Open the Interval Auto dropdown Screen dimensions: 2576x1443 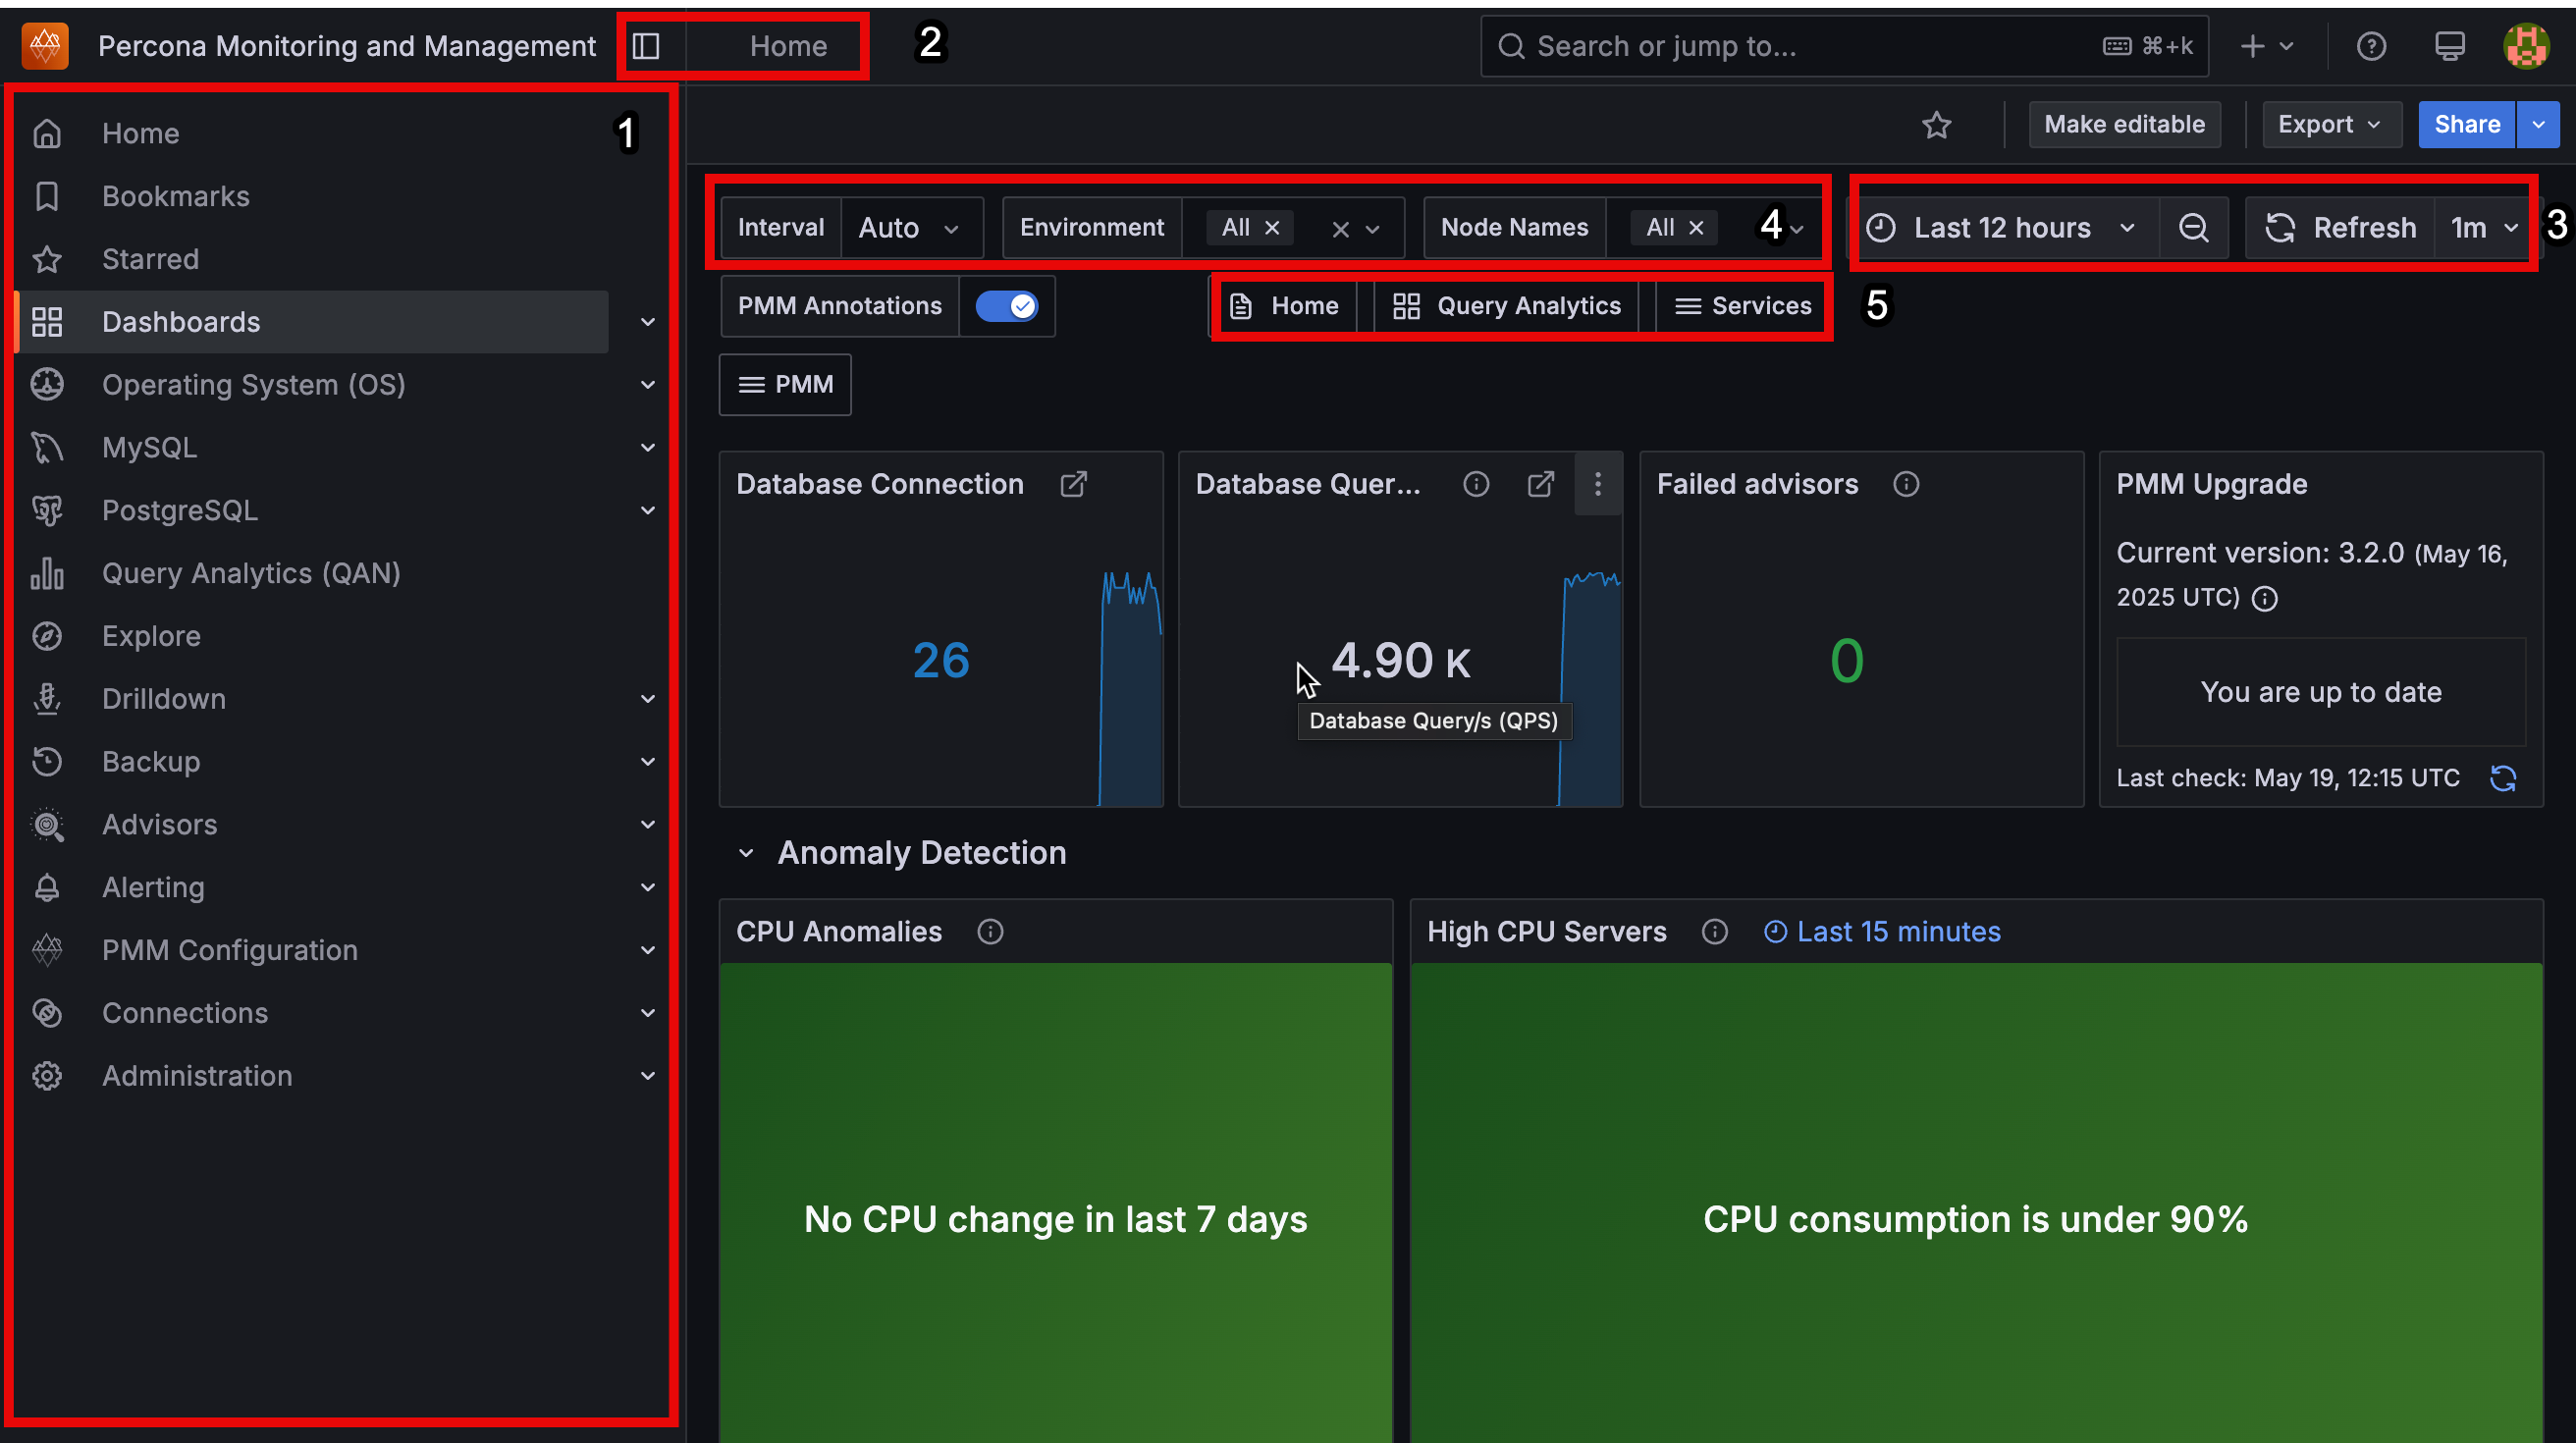point(909,228)
